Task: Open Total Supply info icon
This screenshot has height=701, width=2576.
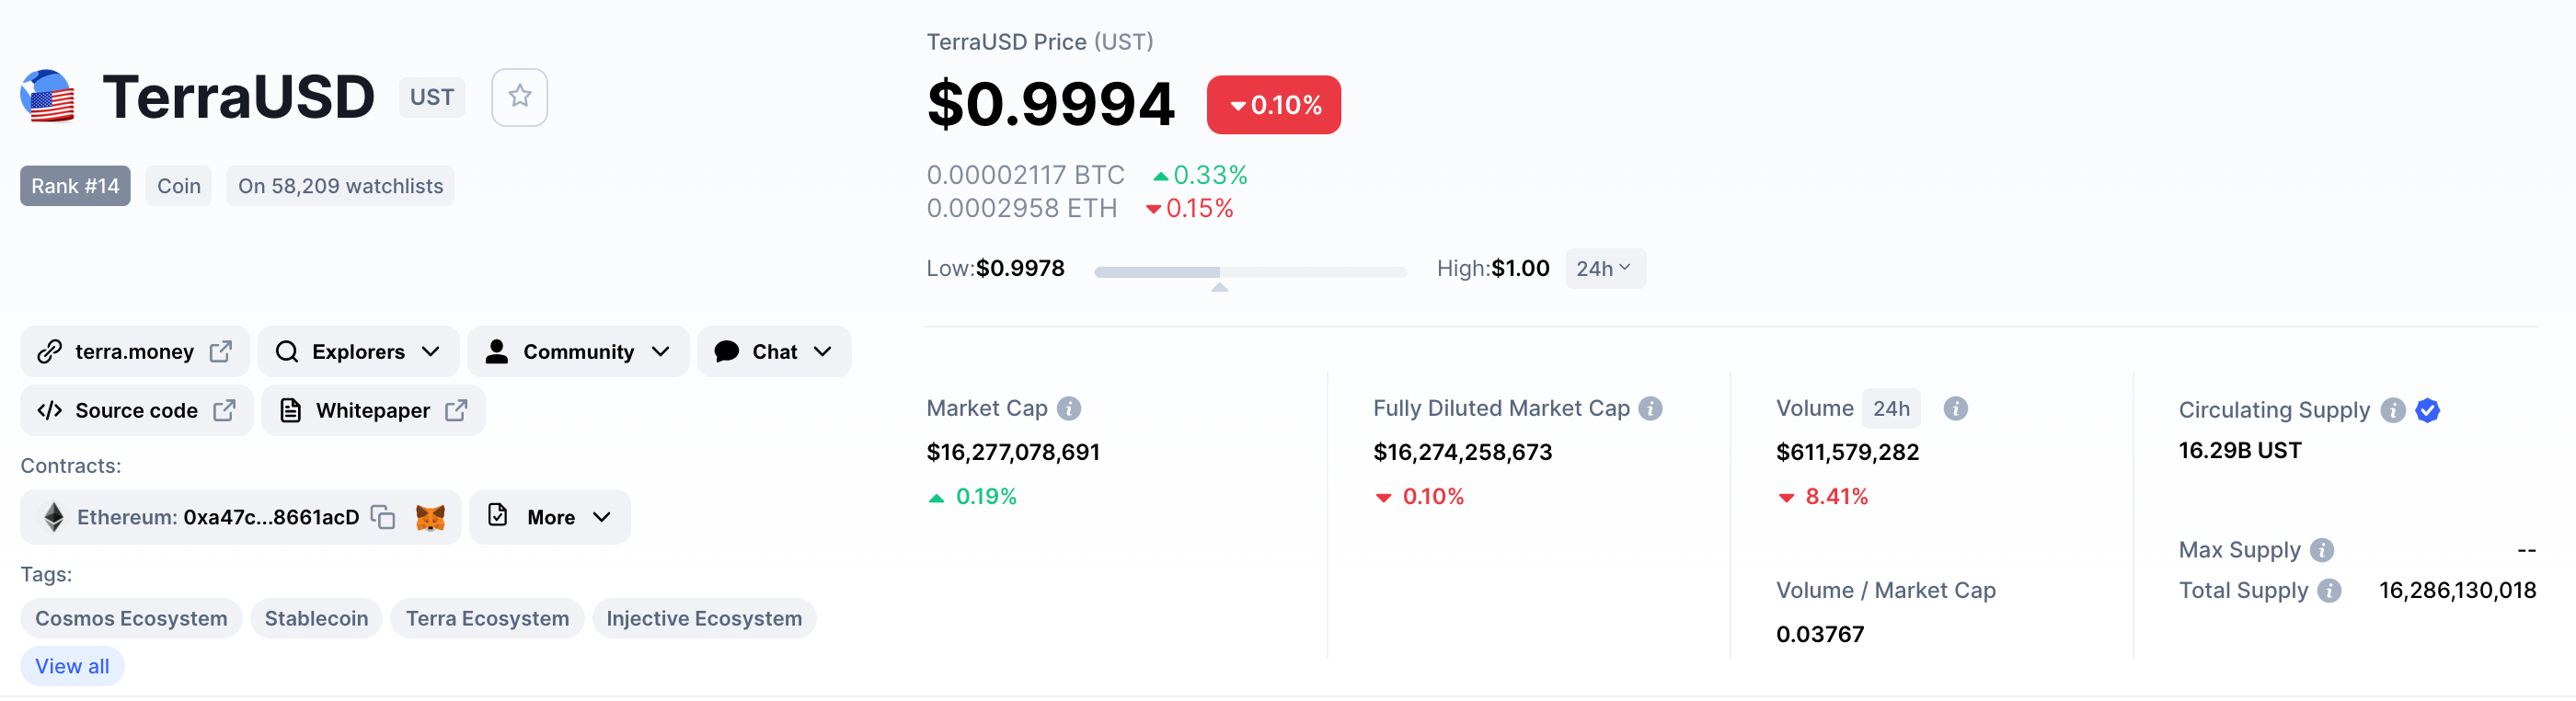Action: coord(2330,590)
